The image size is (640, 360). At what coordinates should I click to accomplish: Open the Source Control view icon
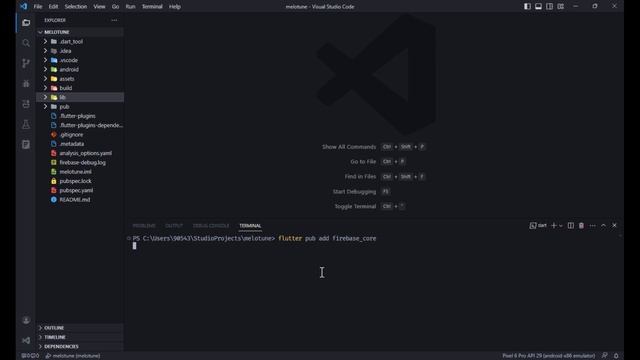coord(26,63)
